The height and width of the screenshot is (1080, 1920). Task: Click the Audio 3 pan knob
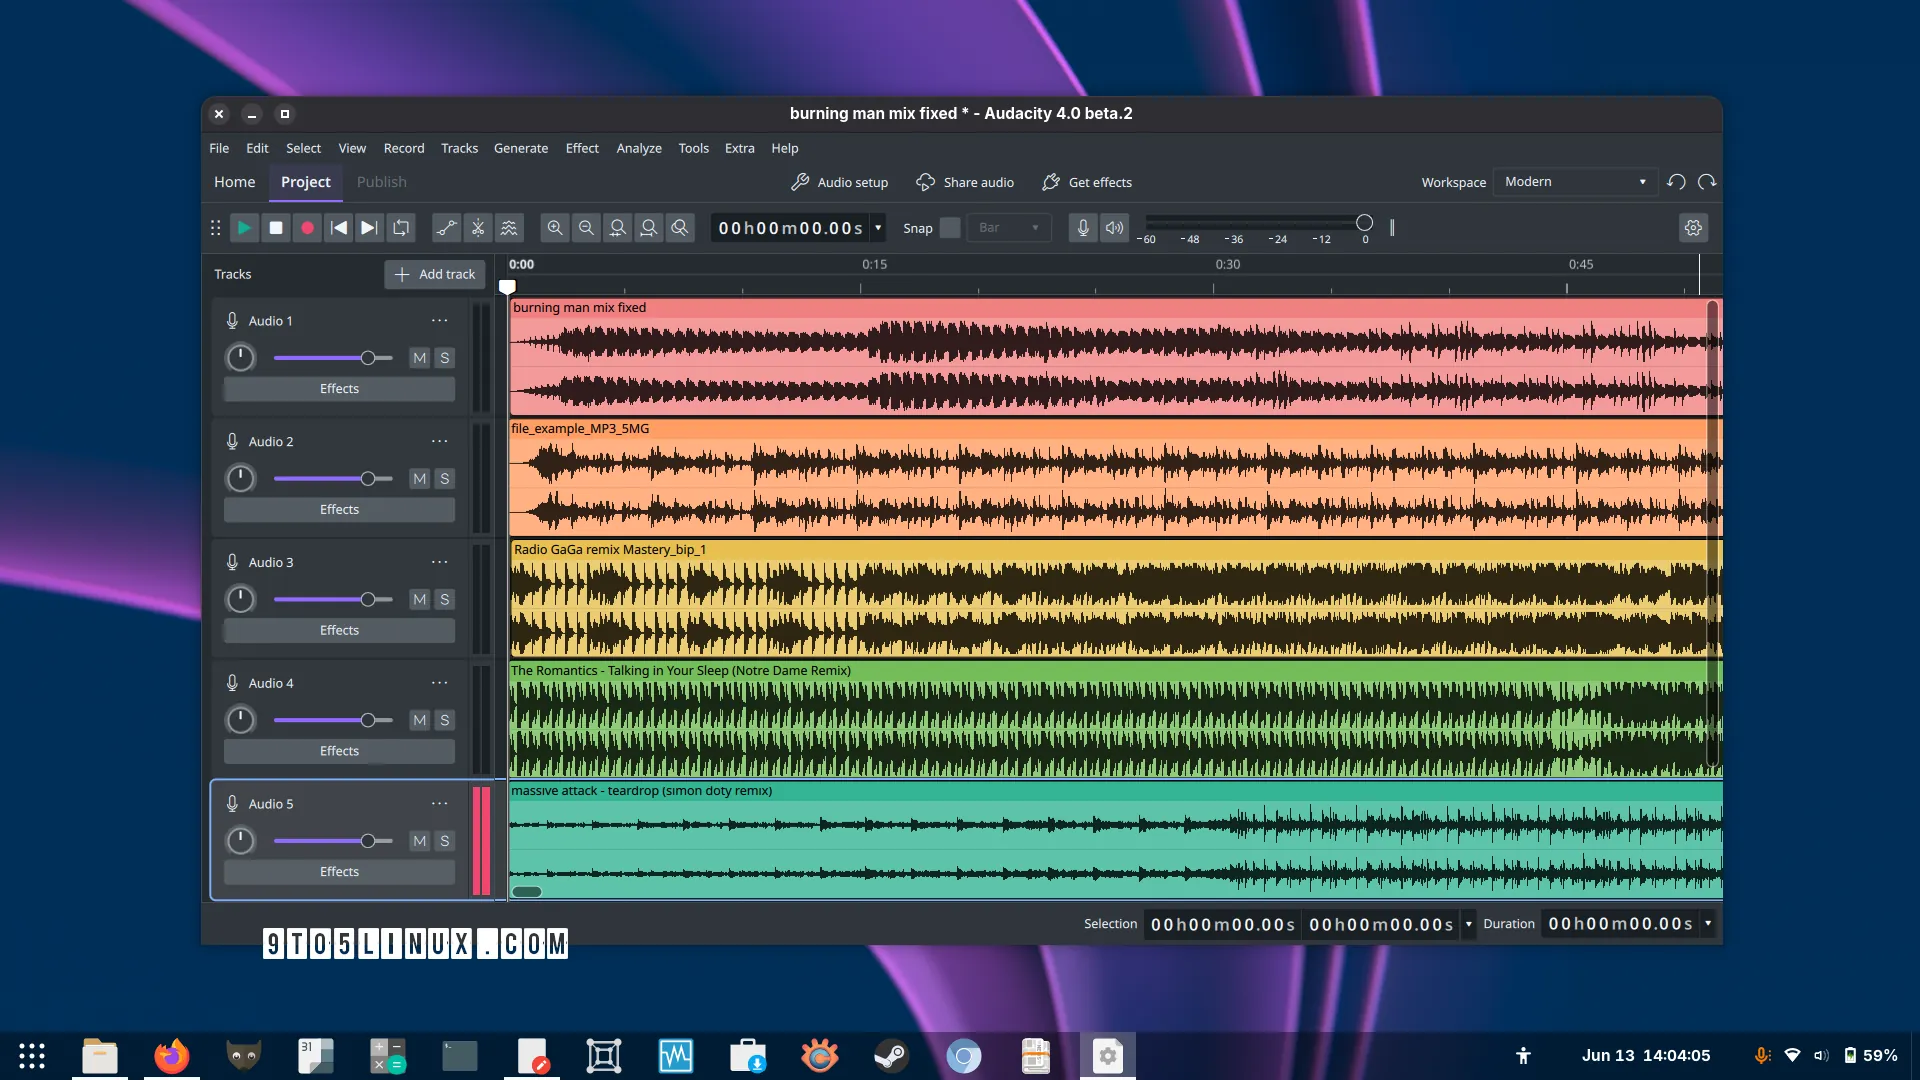click(240, 599)
